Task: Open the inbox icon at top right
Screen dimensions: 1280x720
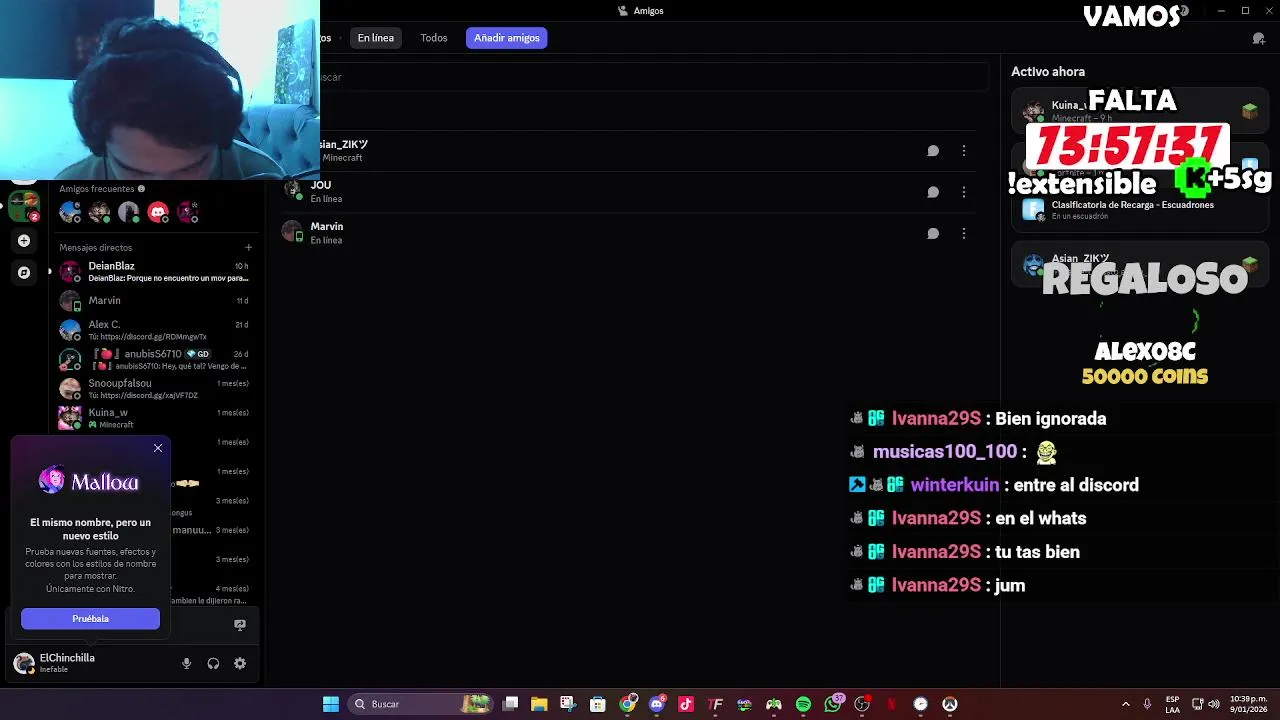Action: pyautogui.click(x=1259, y=38)
